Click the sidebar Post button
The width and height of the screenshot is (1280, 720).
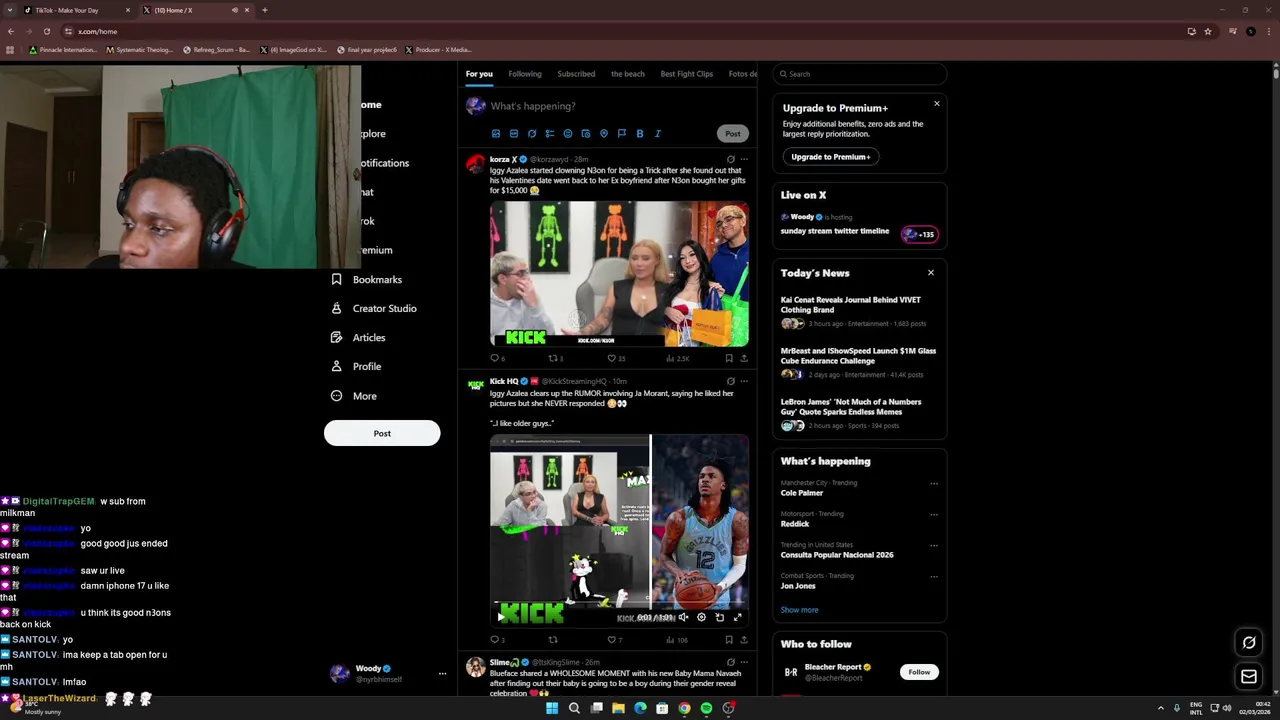click(382, 433)
